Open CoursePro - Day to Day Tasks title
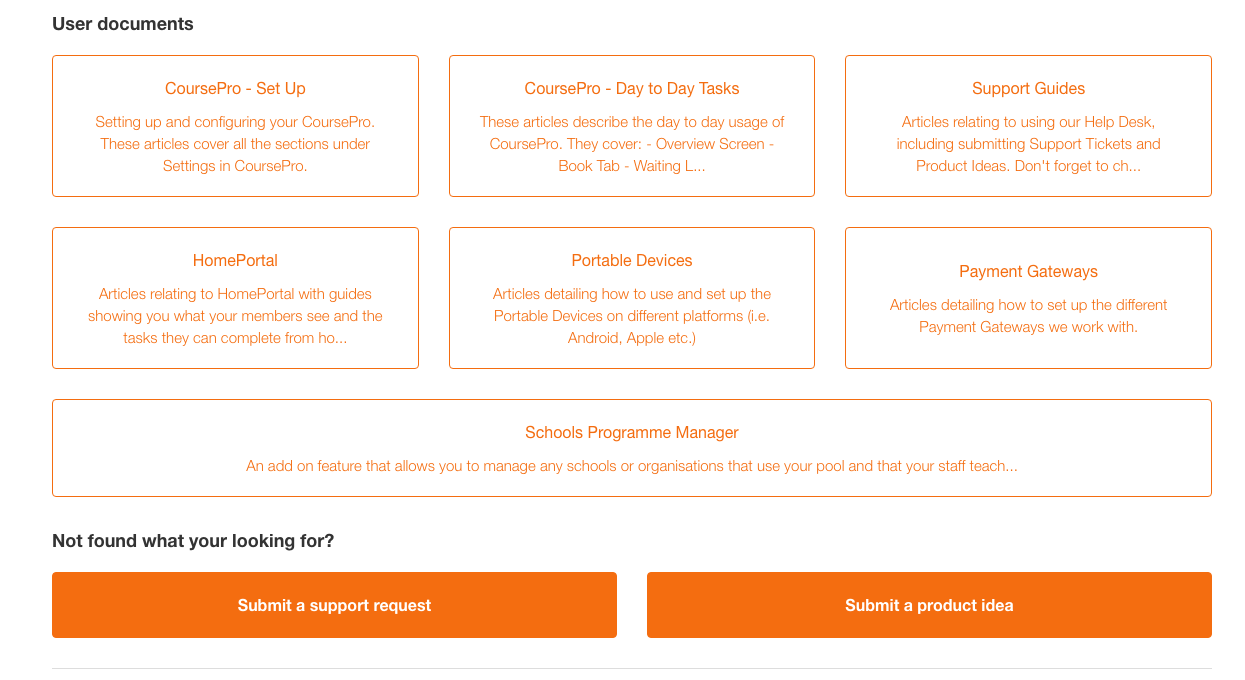Image resolution: width=1245 pixels, height=680 pixels. [x=631, y=89]
